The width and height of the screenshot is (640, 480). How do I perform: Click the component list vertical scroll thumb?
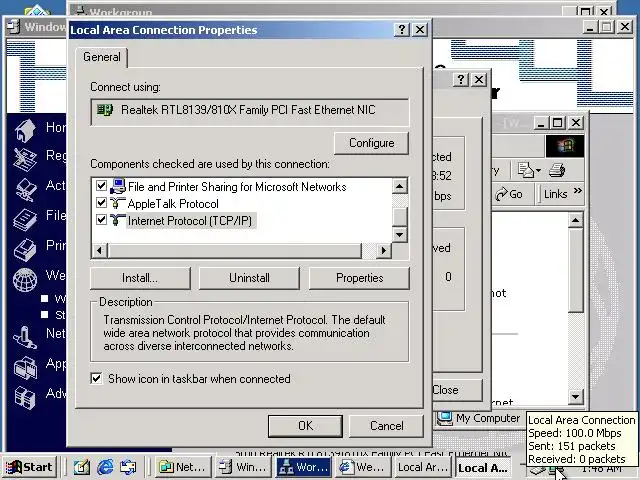400,216
